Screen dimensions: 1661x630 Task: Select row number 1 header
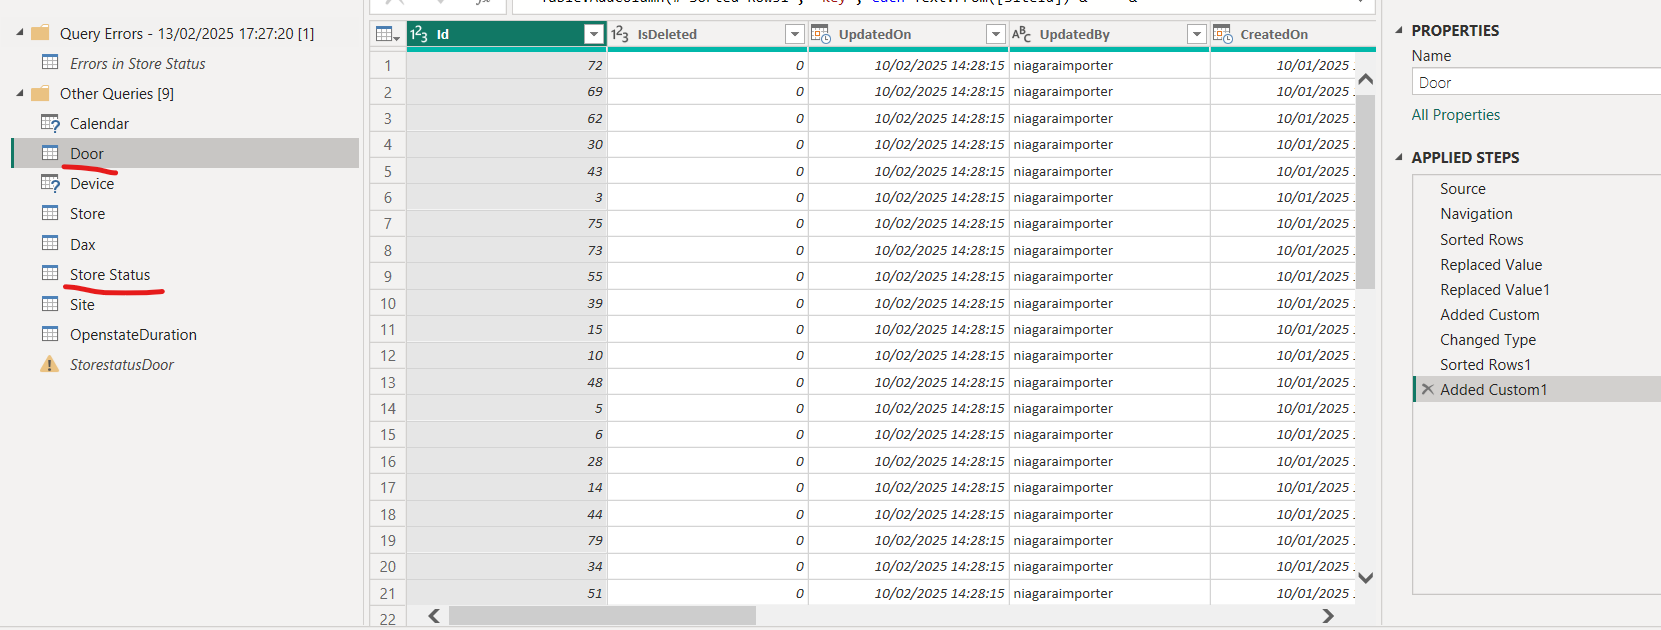pos(388,65)
